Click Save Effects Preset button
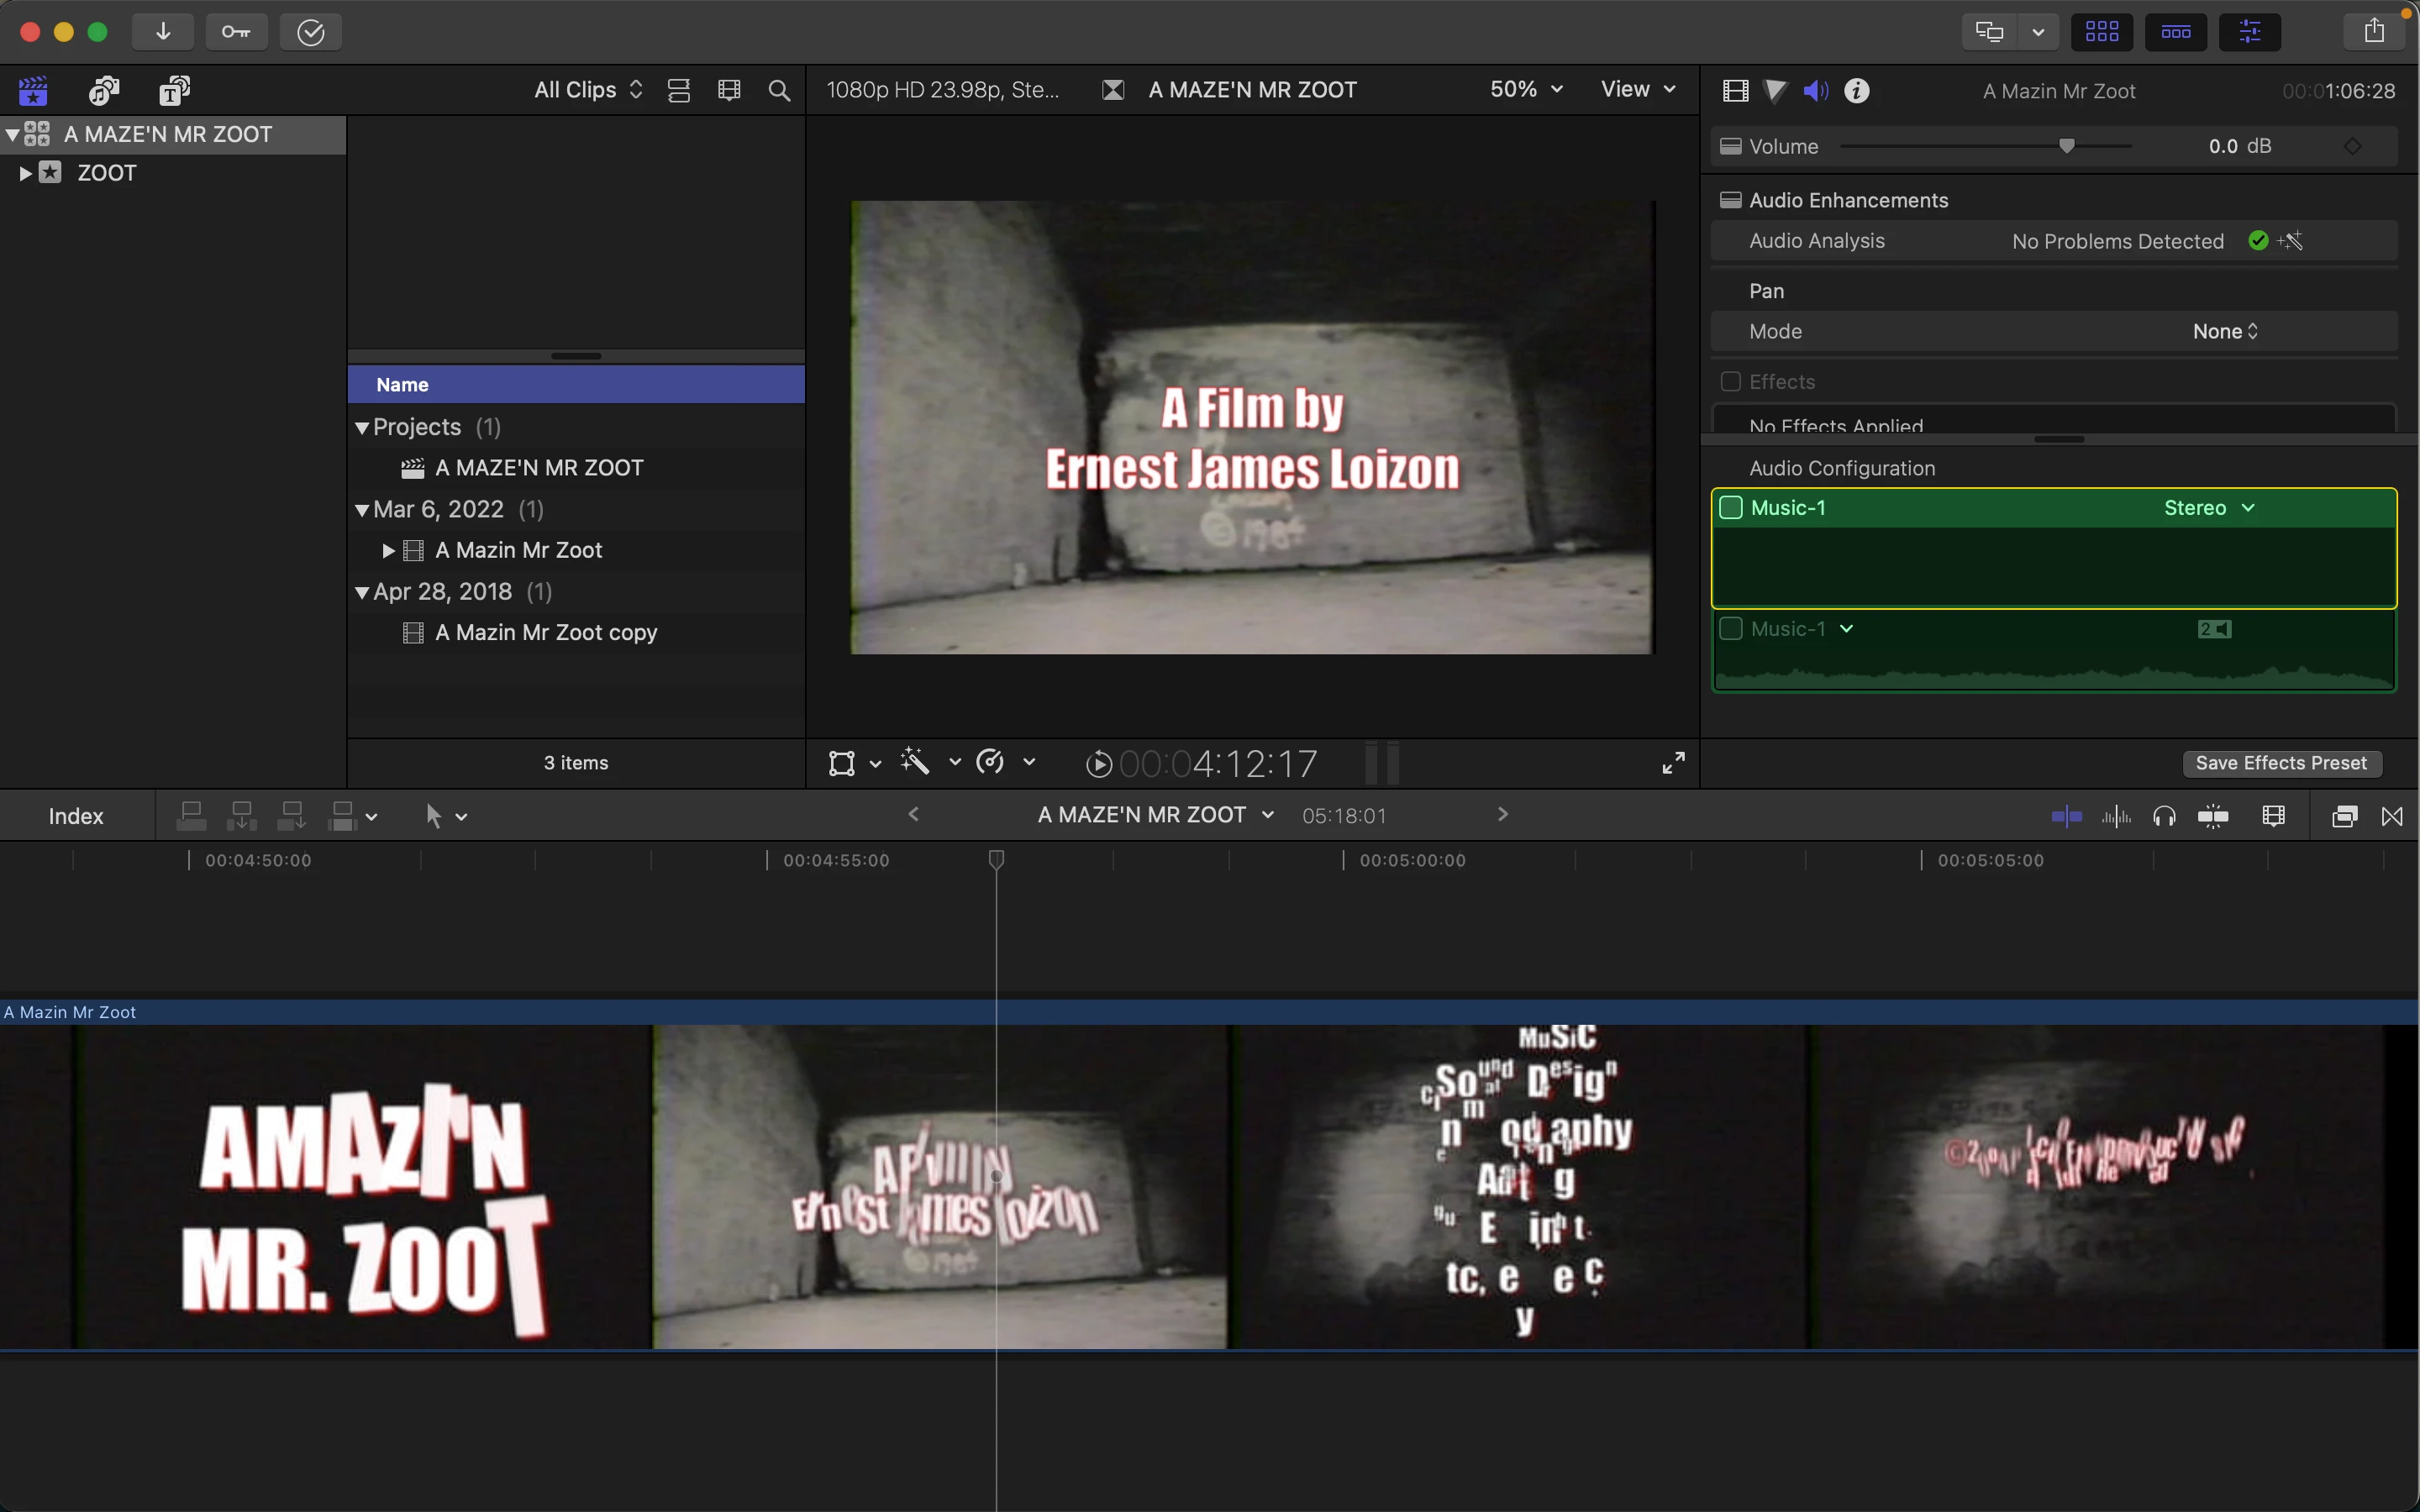The height and width of the screenshot is (1512, 2420). tap(2281, 763)
